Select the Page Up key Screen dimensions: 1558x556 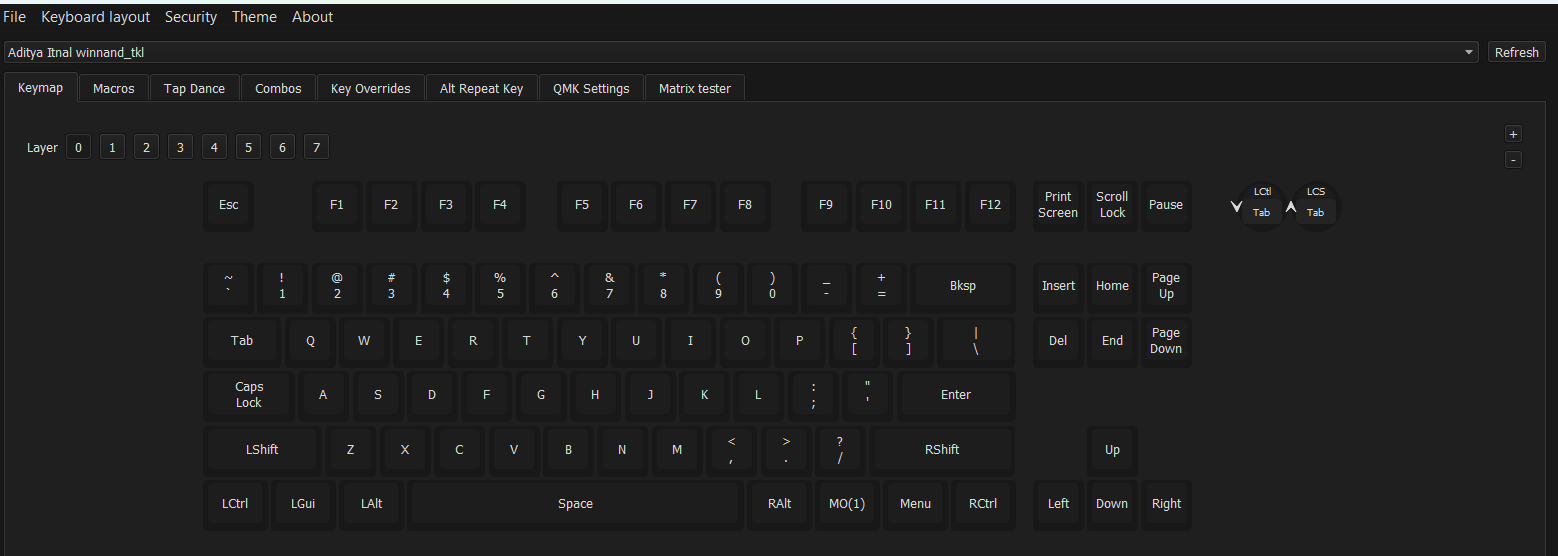[x=1166, y=286]
